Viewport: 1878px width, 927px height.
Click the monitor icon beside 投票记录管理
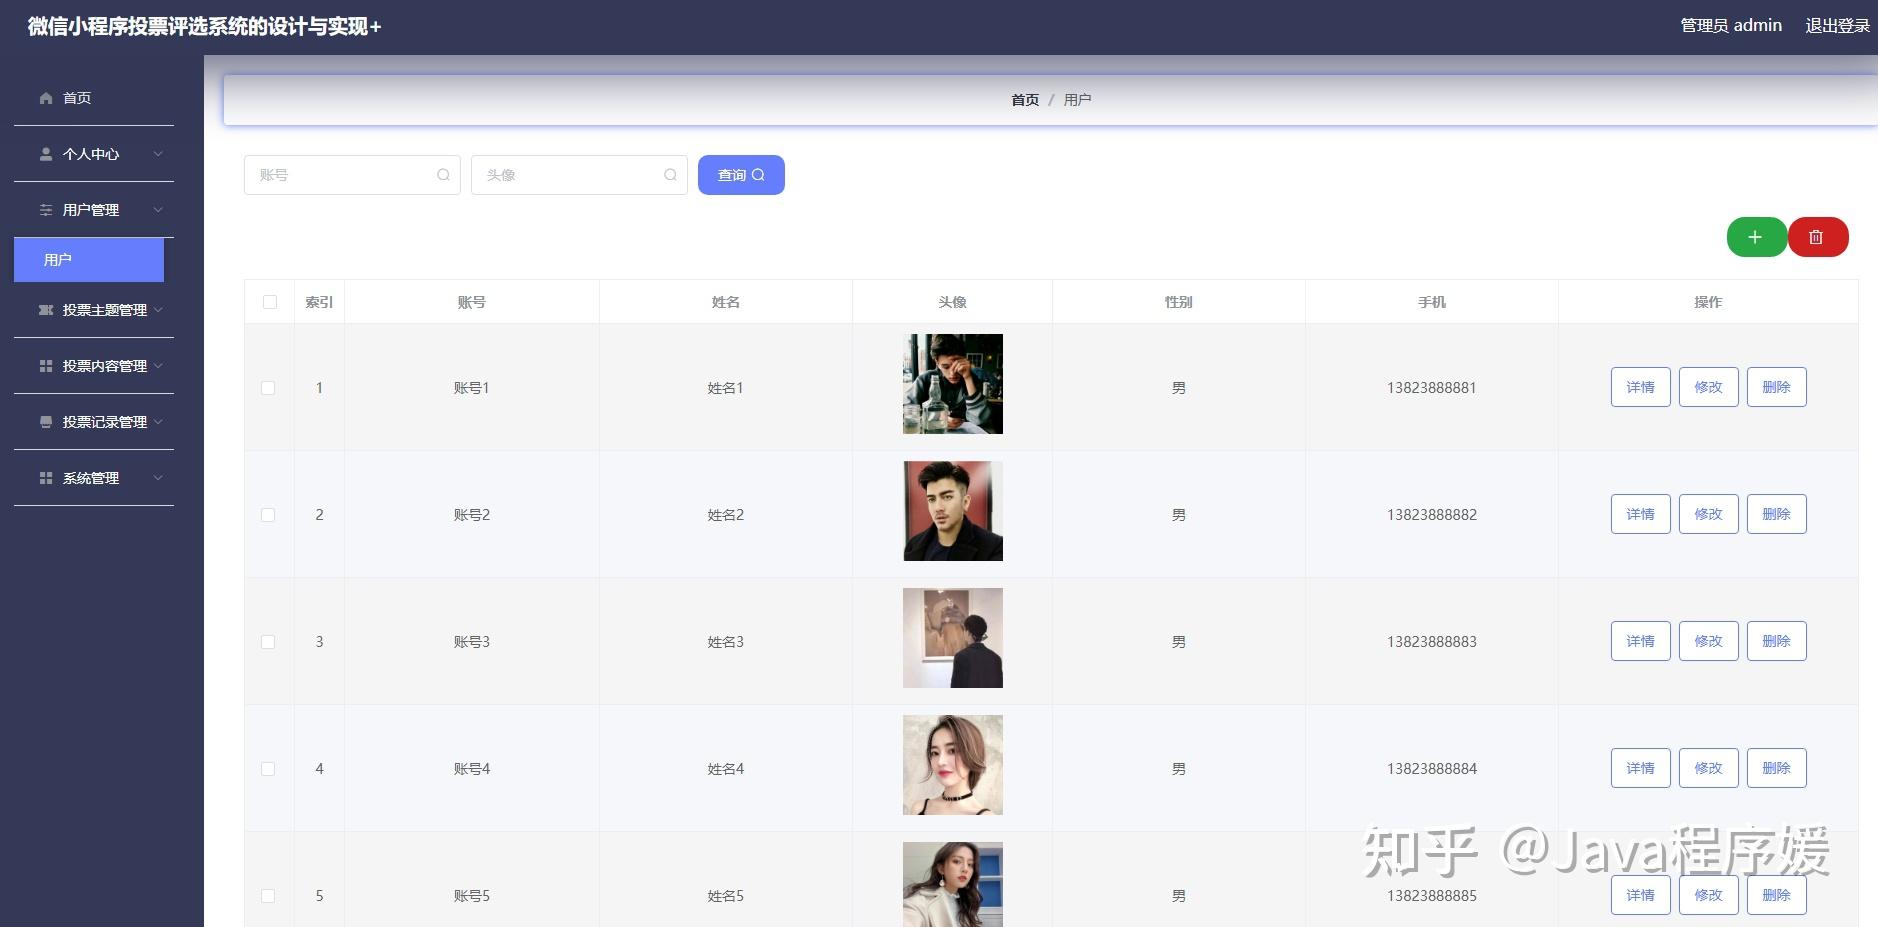pos(46,421)
